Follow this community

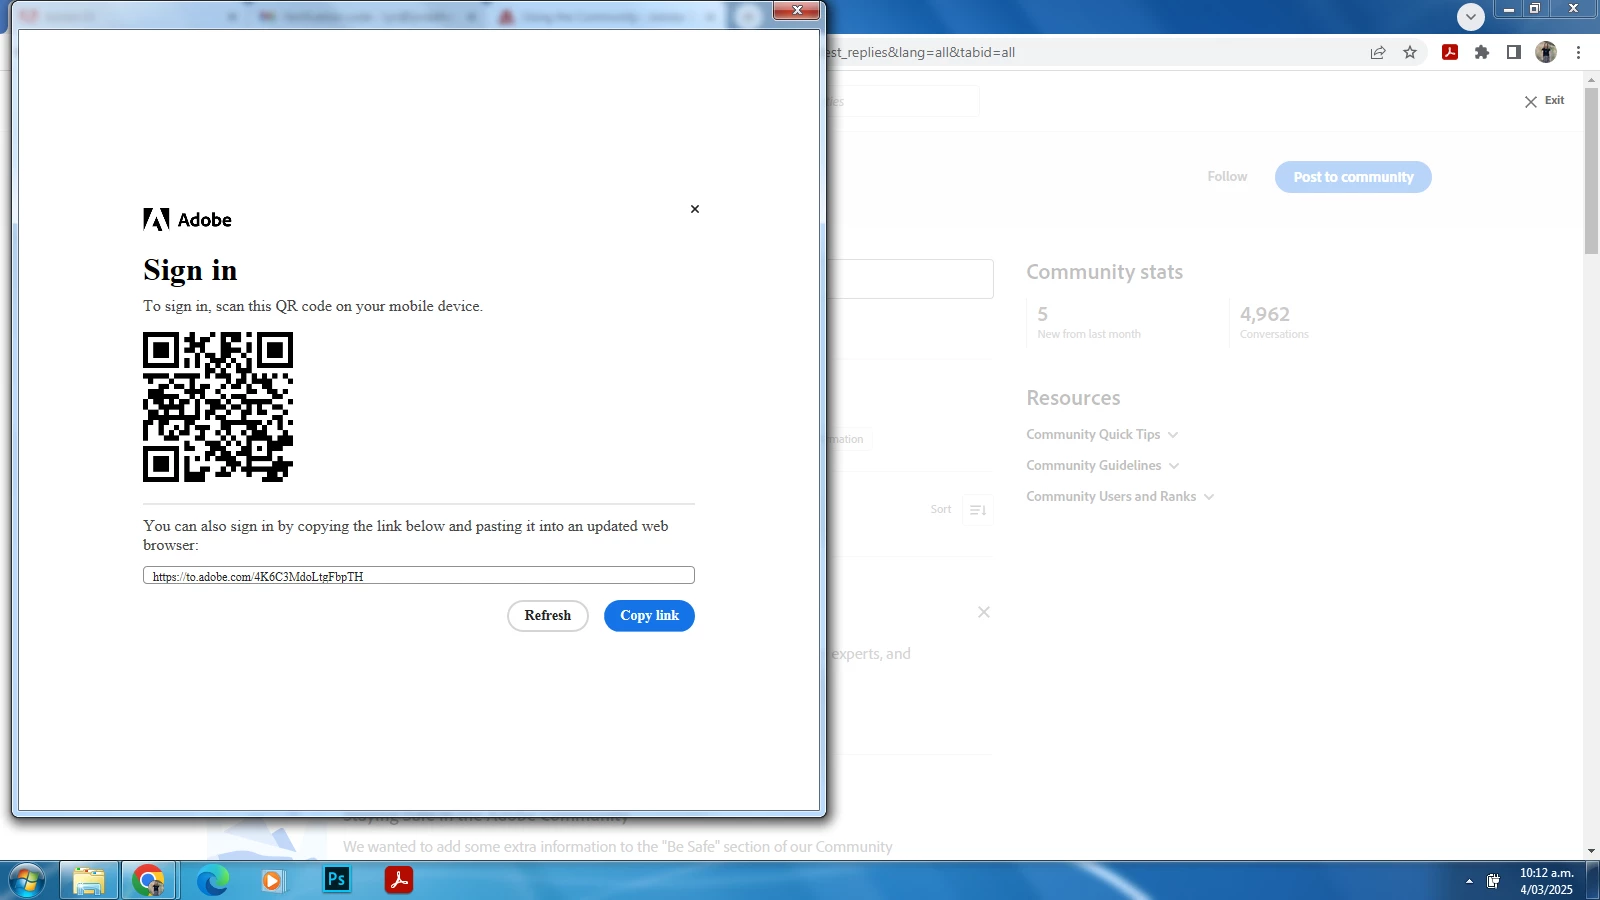point(1227,177)
